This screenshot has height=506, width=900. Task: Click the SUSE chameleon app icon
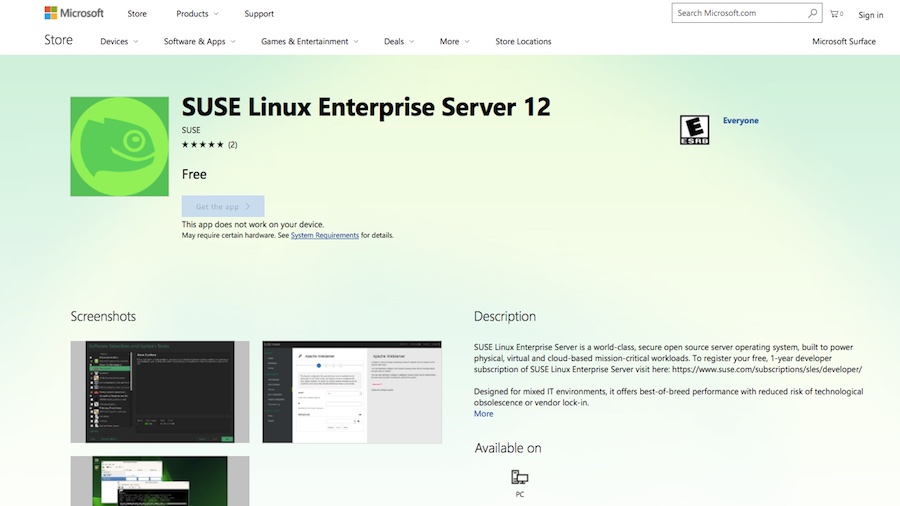tap(119, 146)
